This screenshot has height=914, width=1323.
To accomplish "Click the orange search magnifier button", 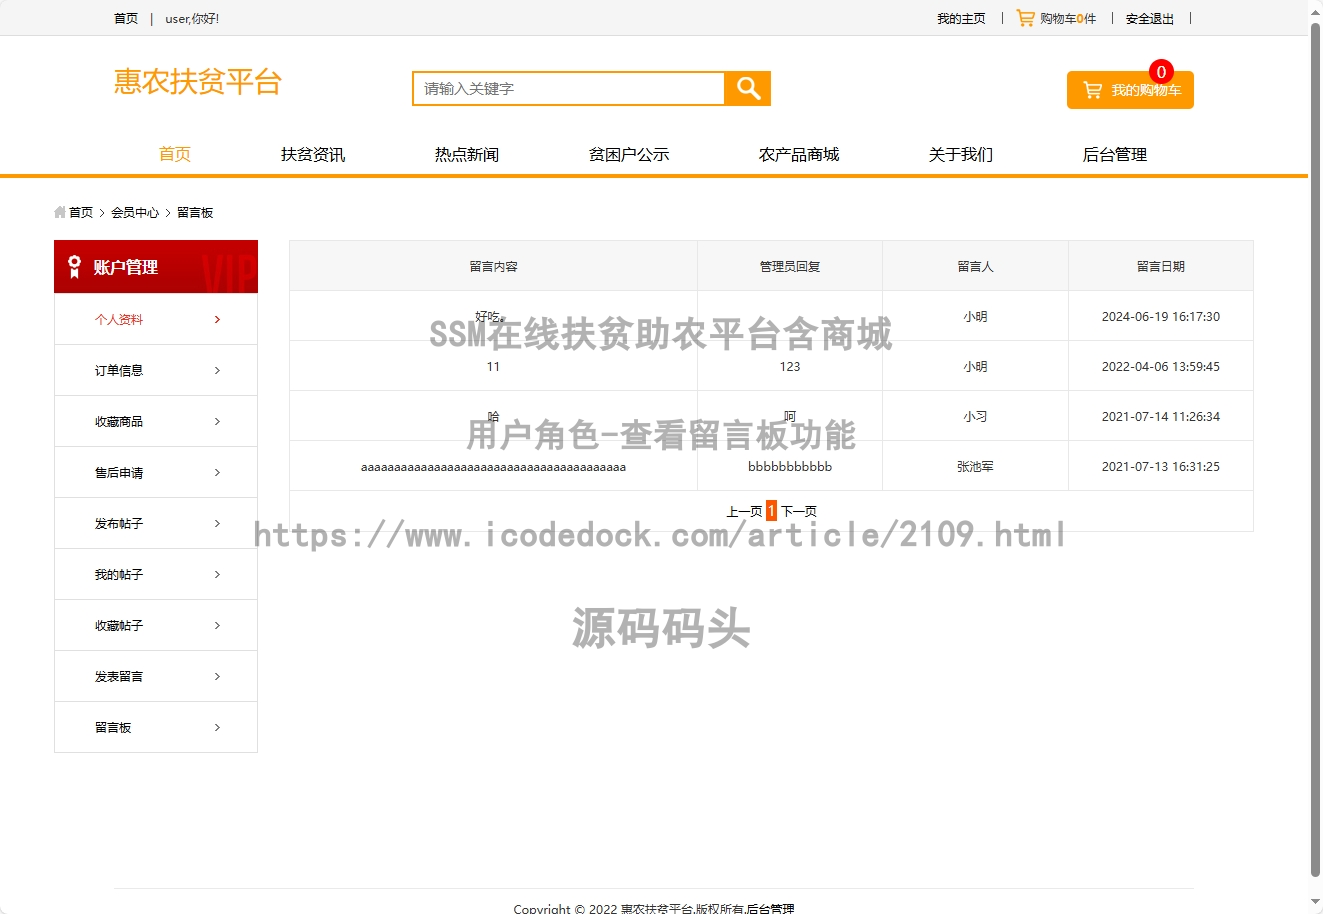I will click(748, 88).
